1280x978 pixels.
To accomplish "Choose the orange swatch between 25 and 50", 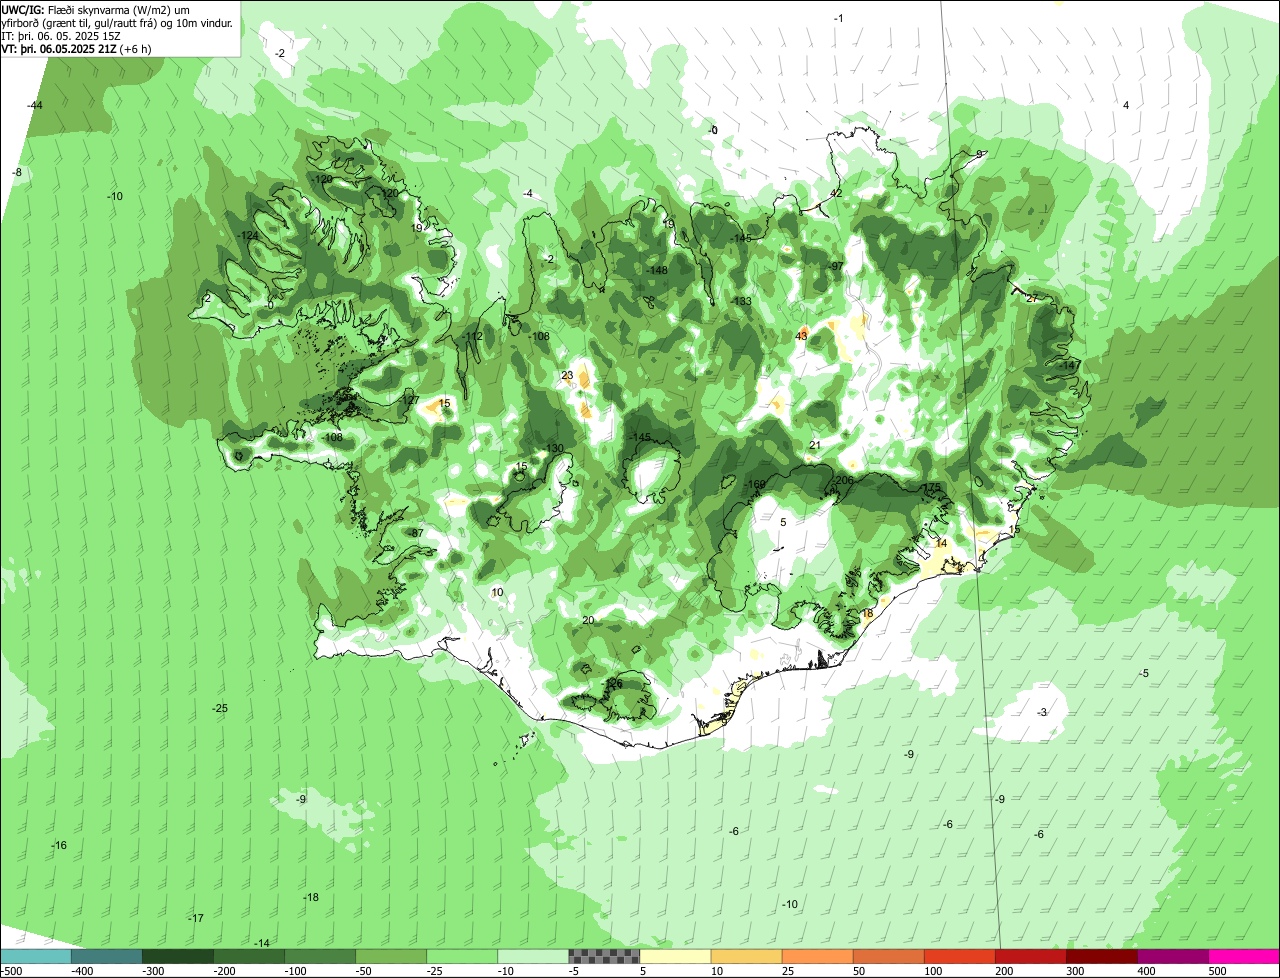I will tap(817, 957).
